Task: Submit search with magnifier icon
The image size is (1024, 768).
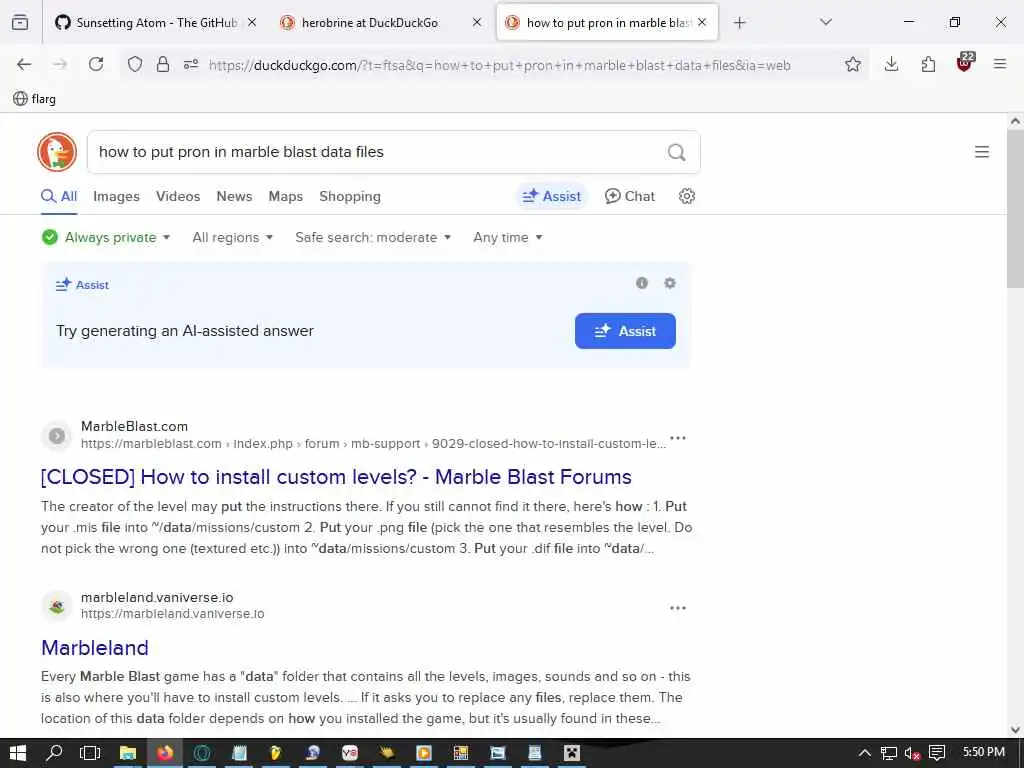Action: click(x=677, y=152)
